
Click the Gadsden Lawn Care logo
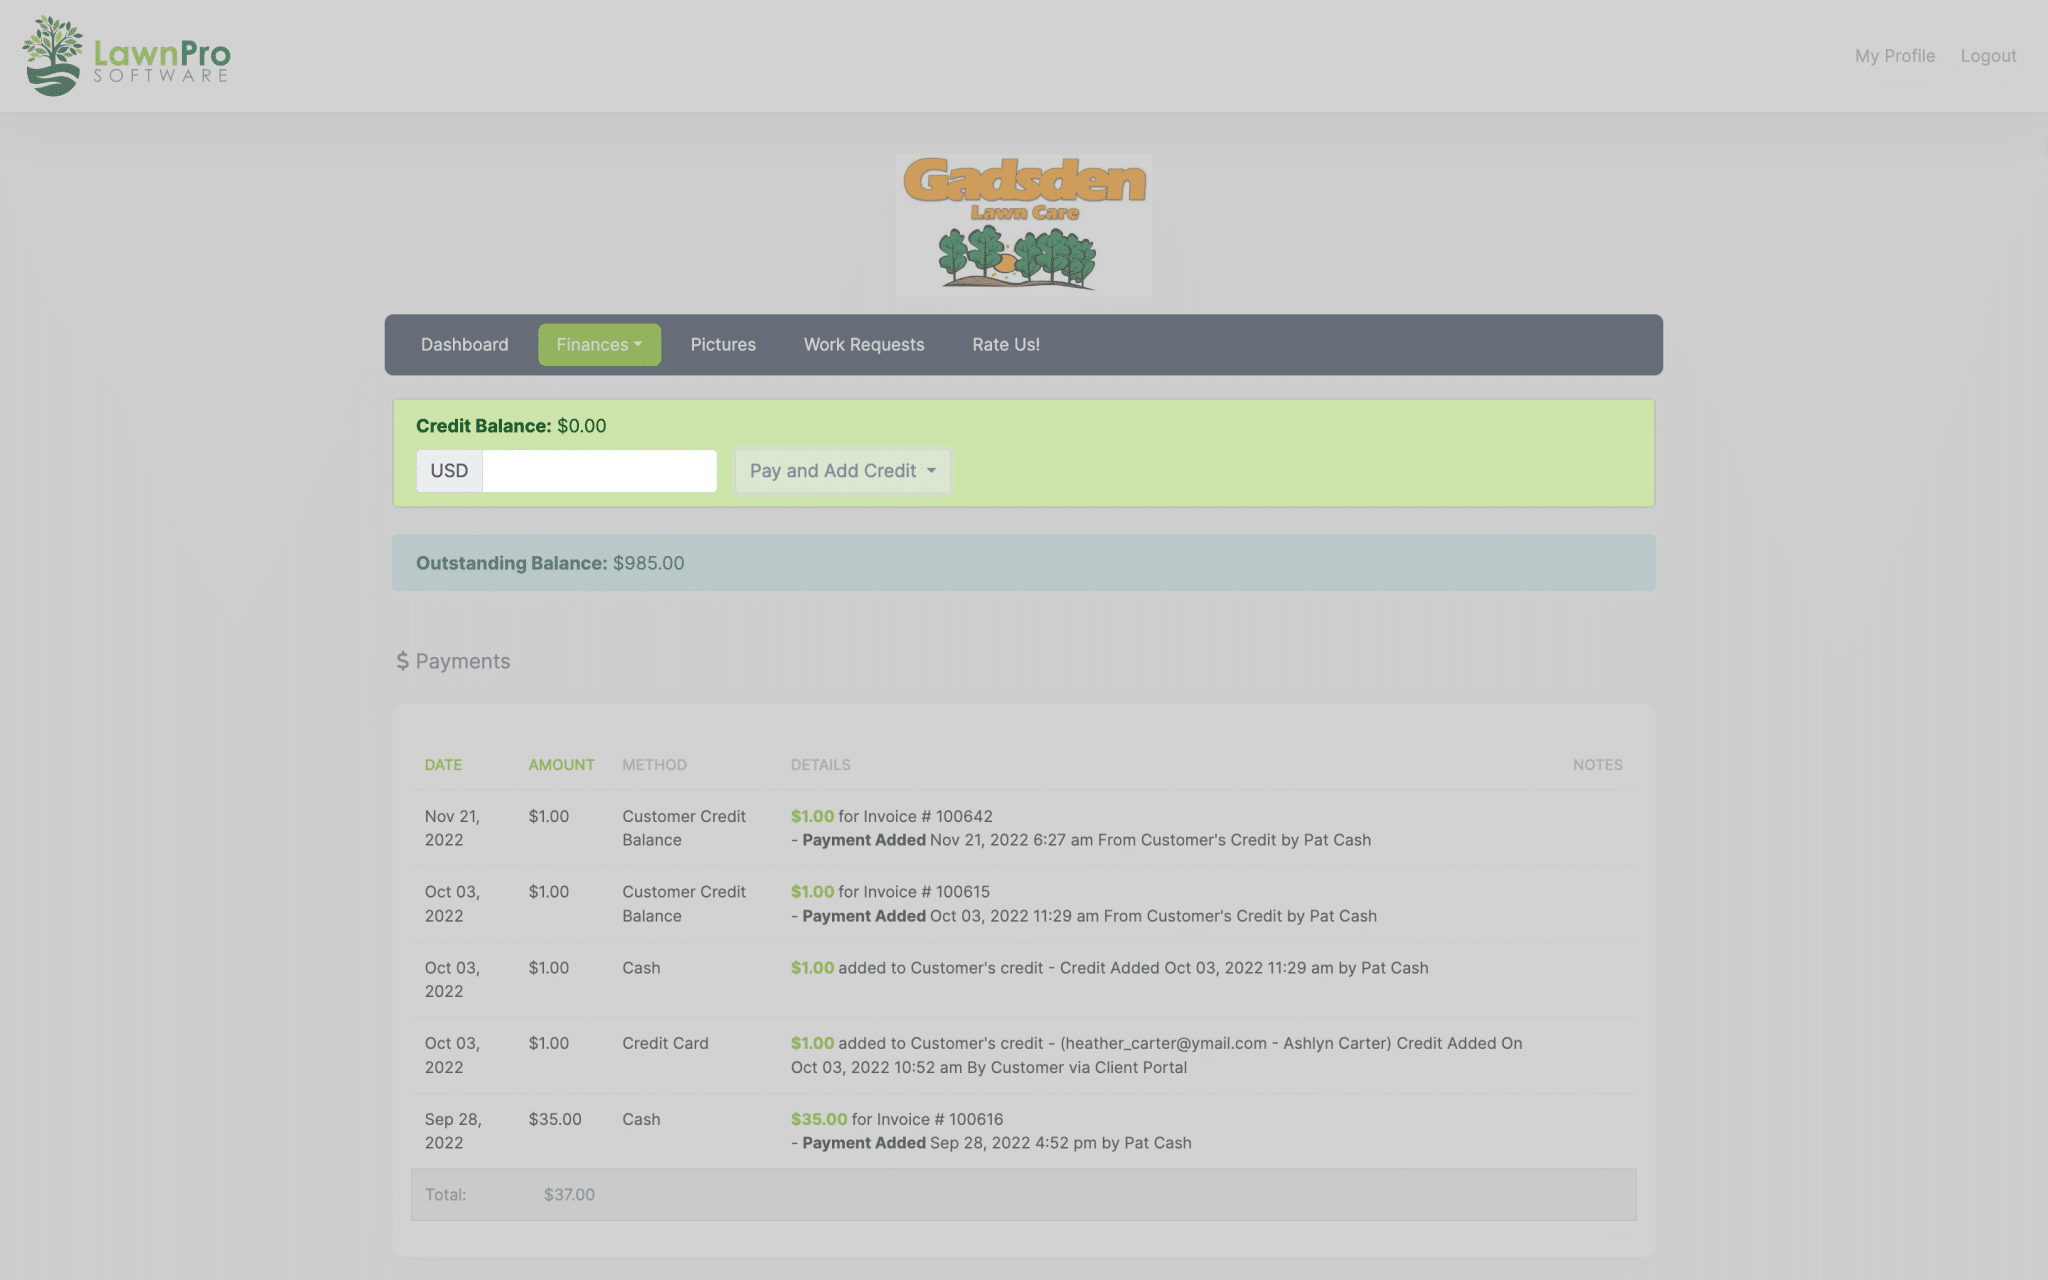click(1024, 224)
